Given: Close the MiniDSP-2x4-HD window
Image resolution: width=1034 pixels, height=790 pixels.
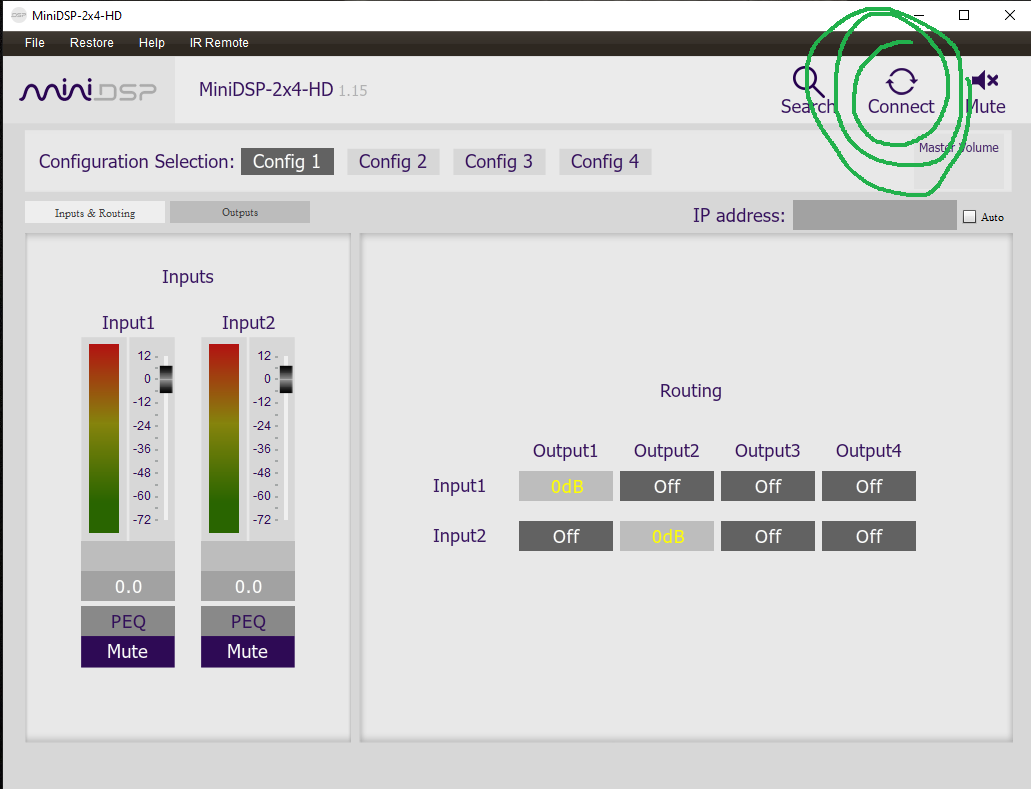Looking at the screenshot, I should (1010, 15).
